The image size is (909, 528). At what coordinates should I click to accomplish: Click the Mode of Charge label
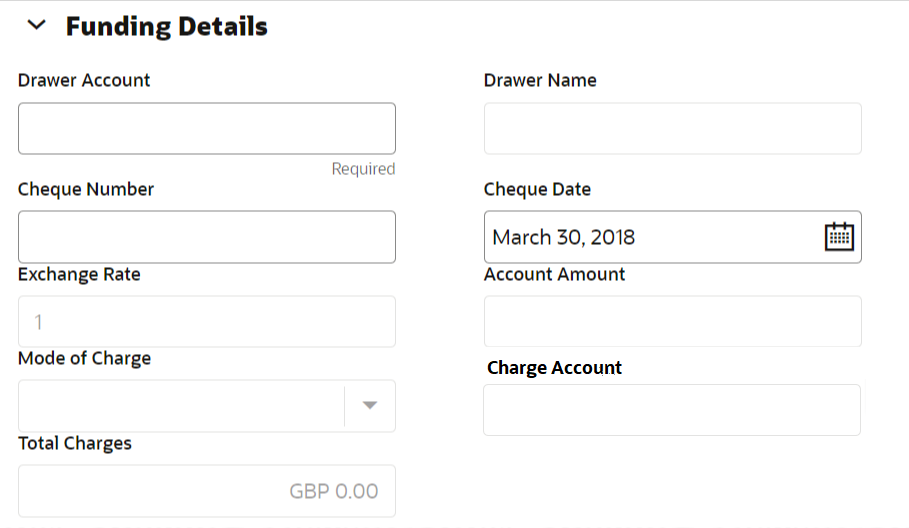click(84, 358)
